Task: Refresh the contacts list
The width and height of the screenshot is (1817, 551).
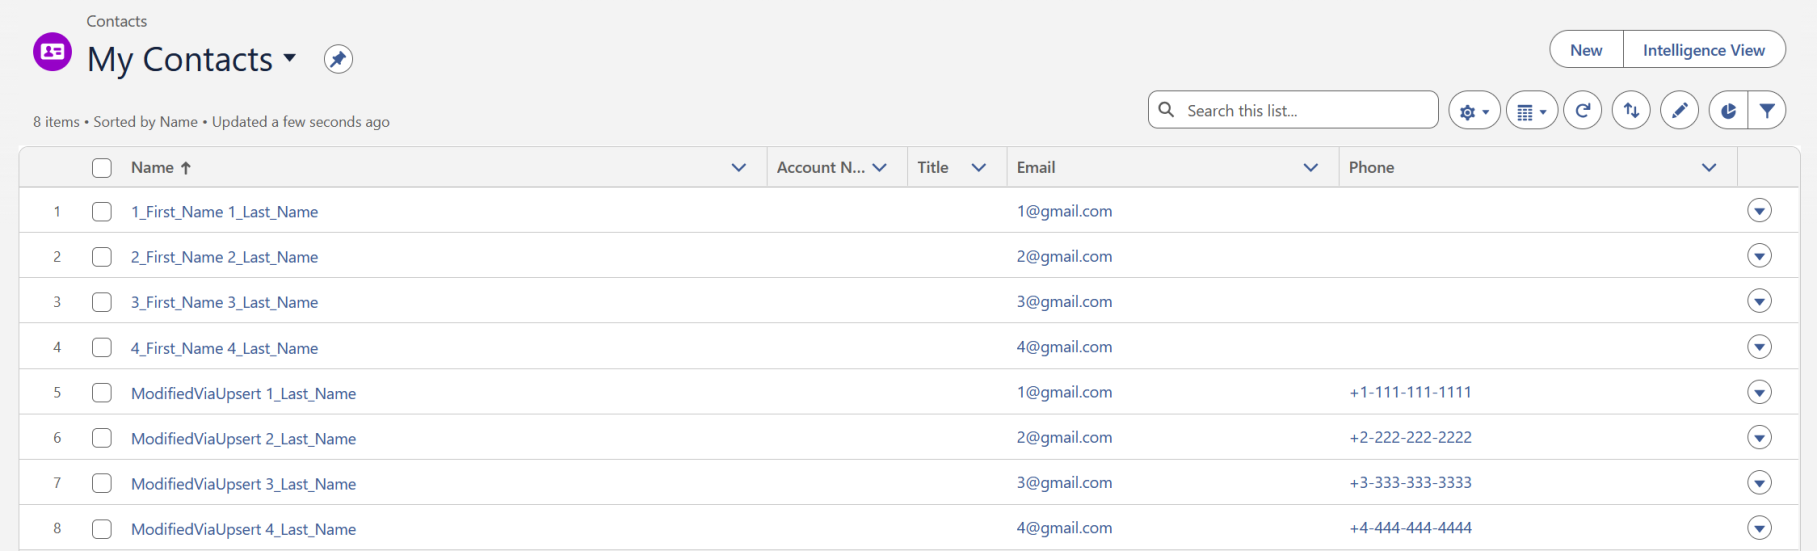Action: (x=1583, y=111)
